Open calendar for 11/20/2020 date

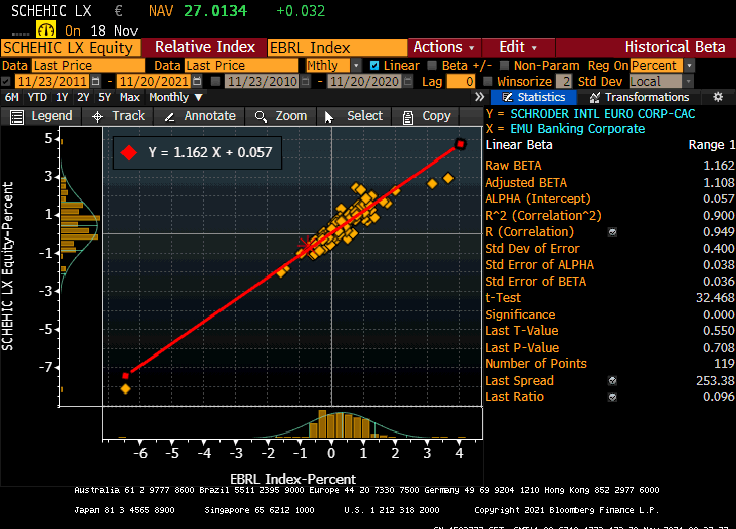coord(408,82)
